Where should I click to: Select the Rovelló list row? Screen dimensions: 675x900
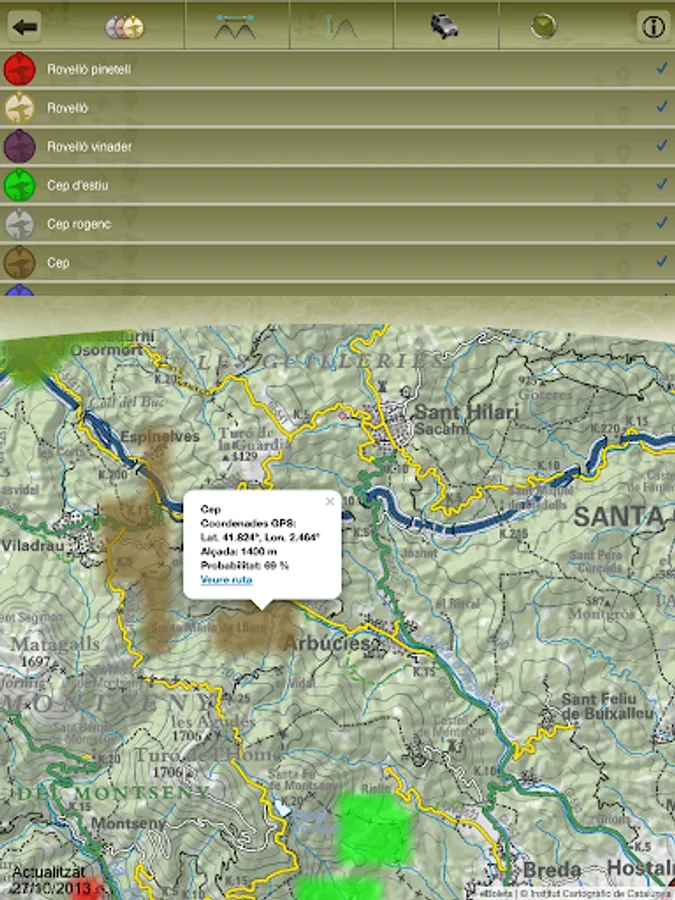(x=338, y=107)
